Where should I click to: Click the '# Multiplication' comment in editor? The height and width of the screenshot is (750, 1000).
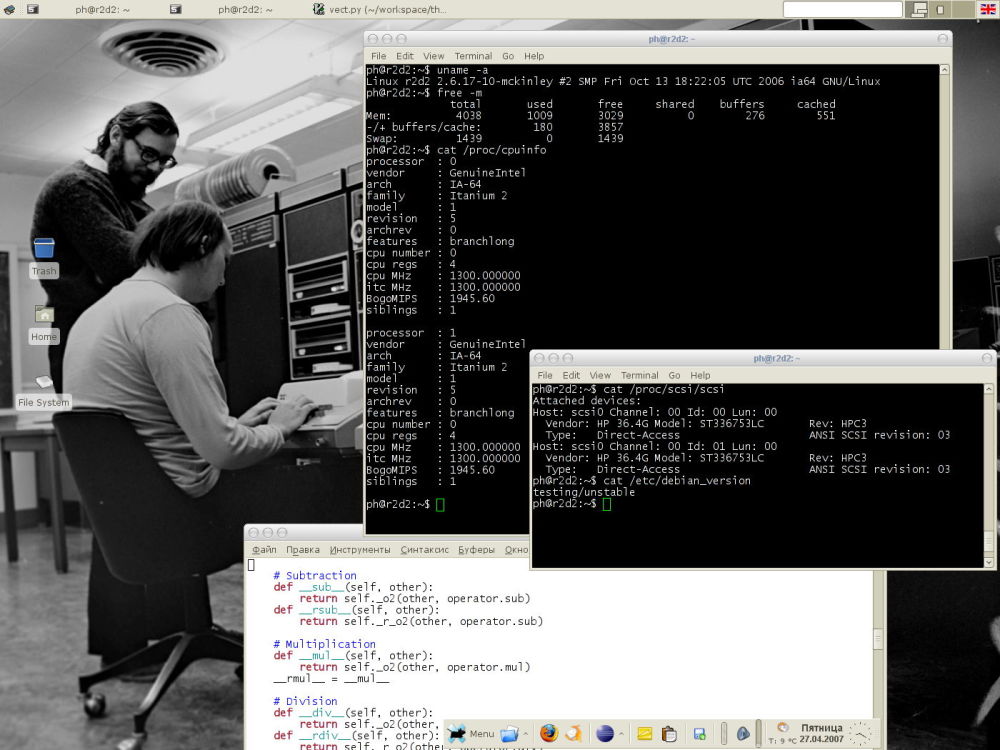tap(325, 644)
